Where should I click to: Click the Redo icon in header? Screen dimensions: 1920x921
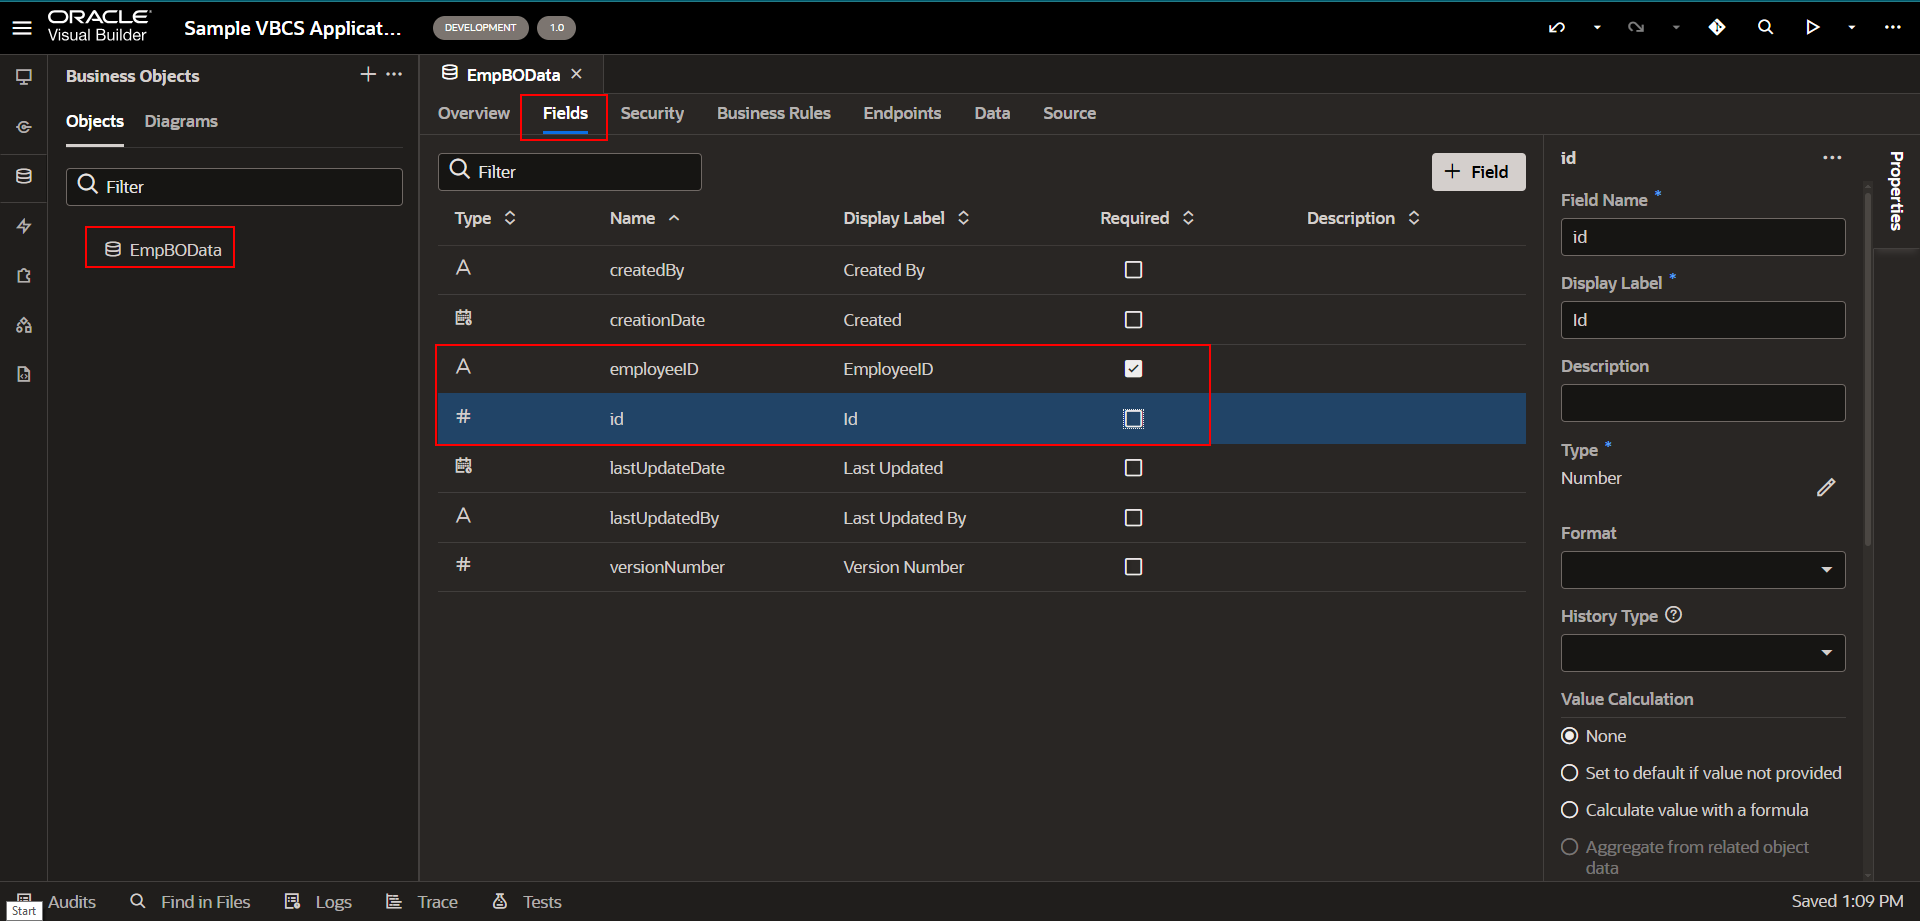[x=1636, y=28]
